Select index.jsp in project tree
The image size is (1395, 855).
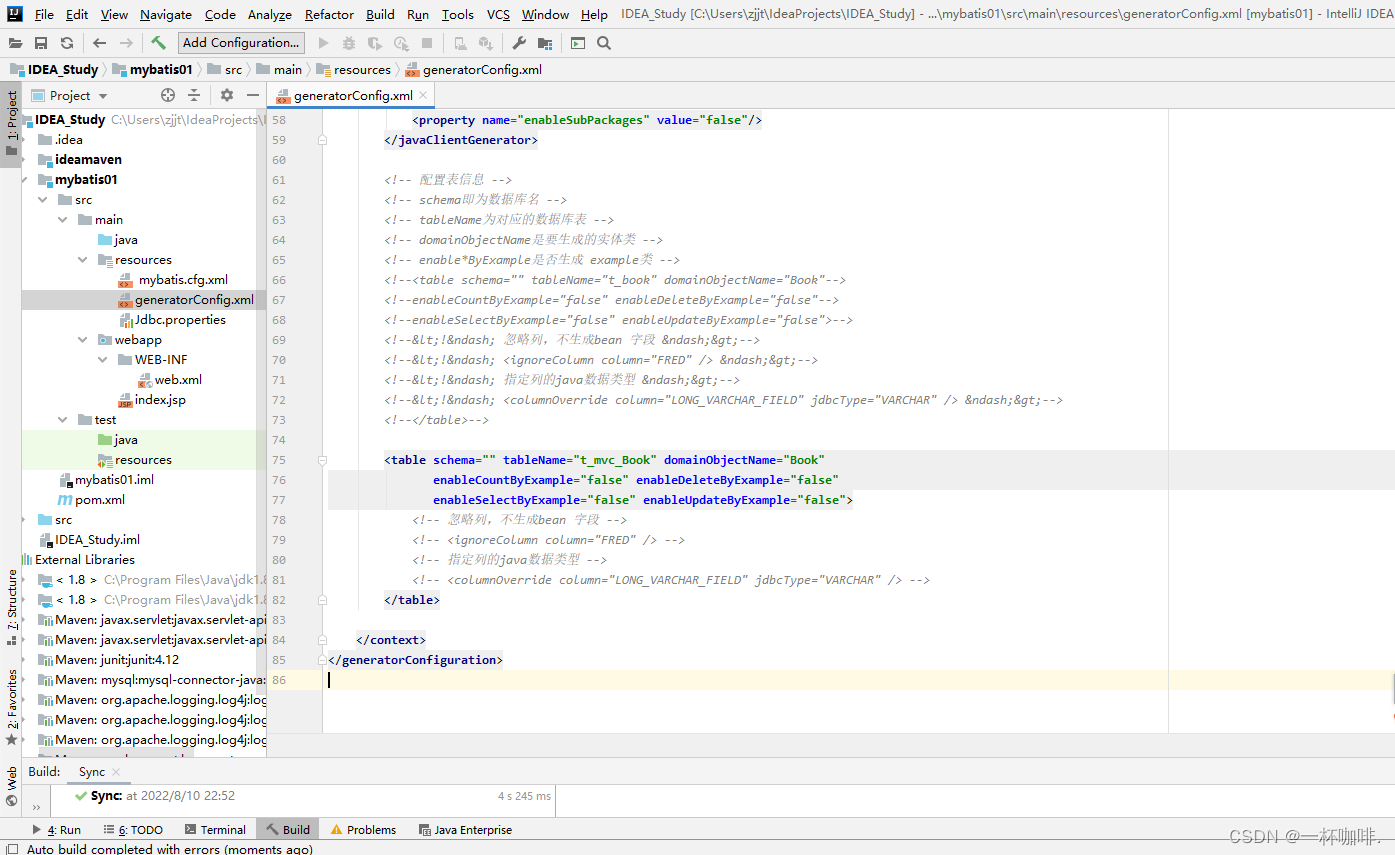coord(152,400)
